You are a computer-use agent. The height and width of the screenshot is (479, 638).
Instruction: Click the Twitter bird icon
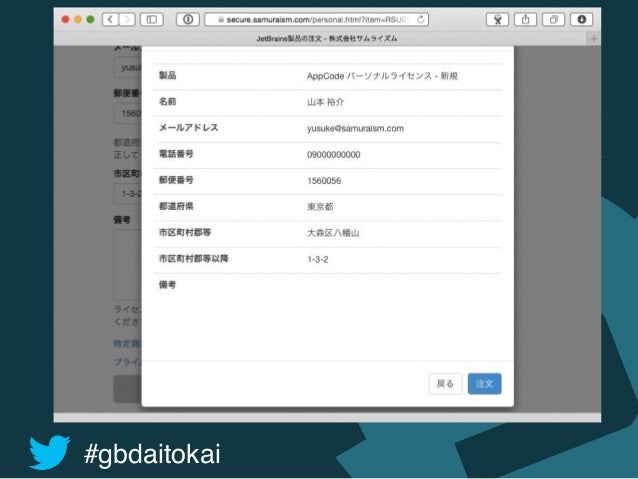tap(50, 453)
